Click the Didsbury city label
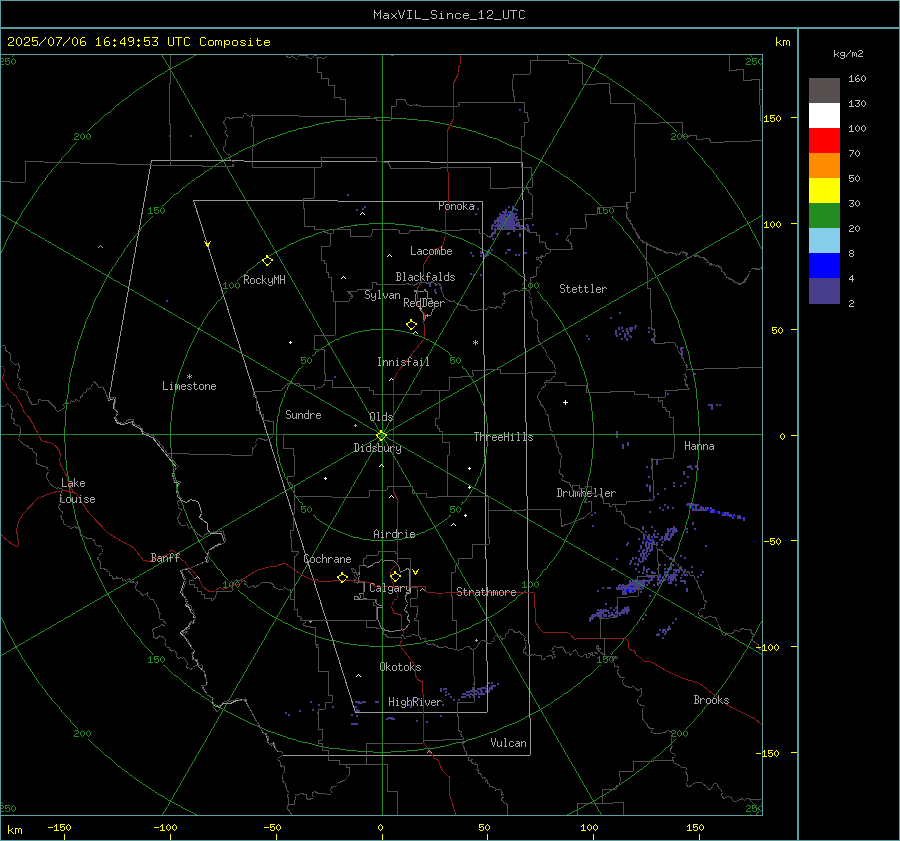This screenshot has width=900, height=841. click(377, 448)
